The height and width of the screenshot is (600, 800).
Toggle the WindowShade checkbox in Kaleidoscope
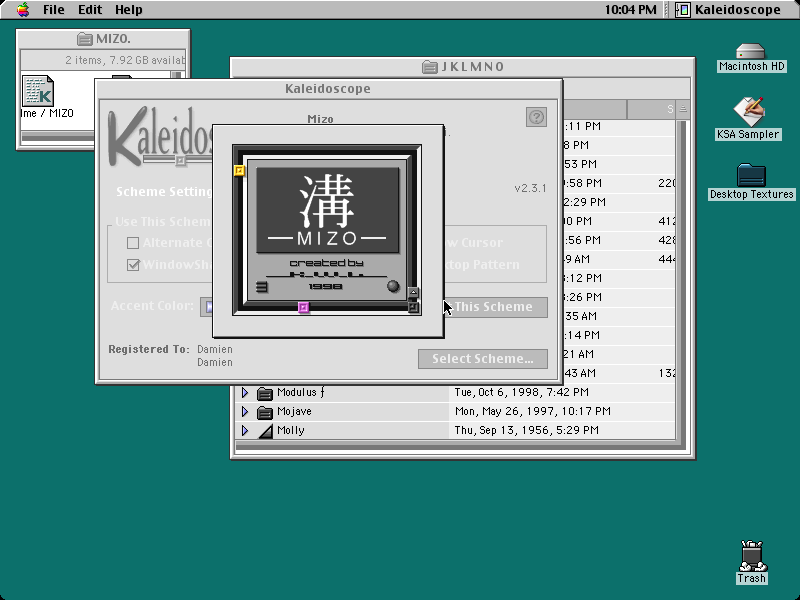click(x=133, y=265)
